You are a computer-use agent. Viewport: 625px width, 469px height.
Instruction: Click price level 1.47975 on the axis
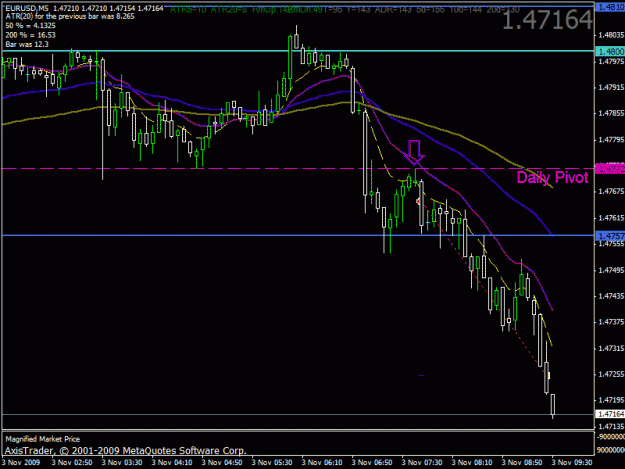(611, 61)
